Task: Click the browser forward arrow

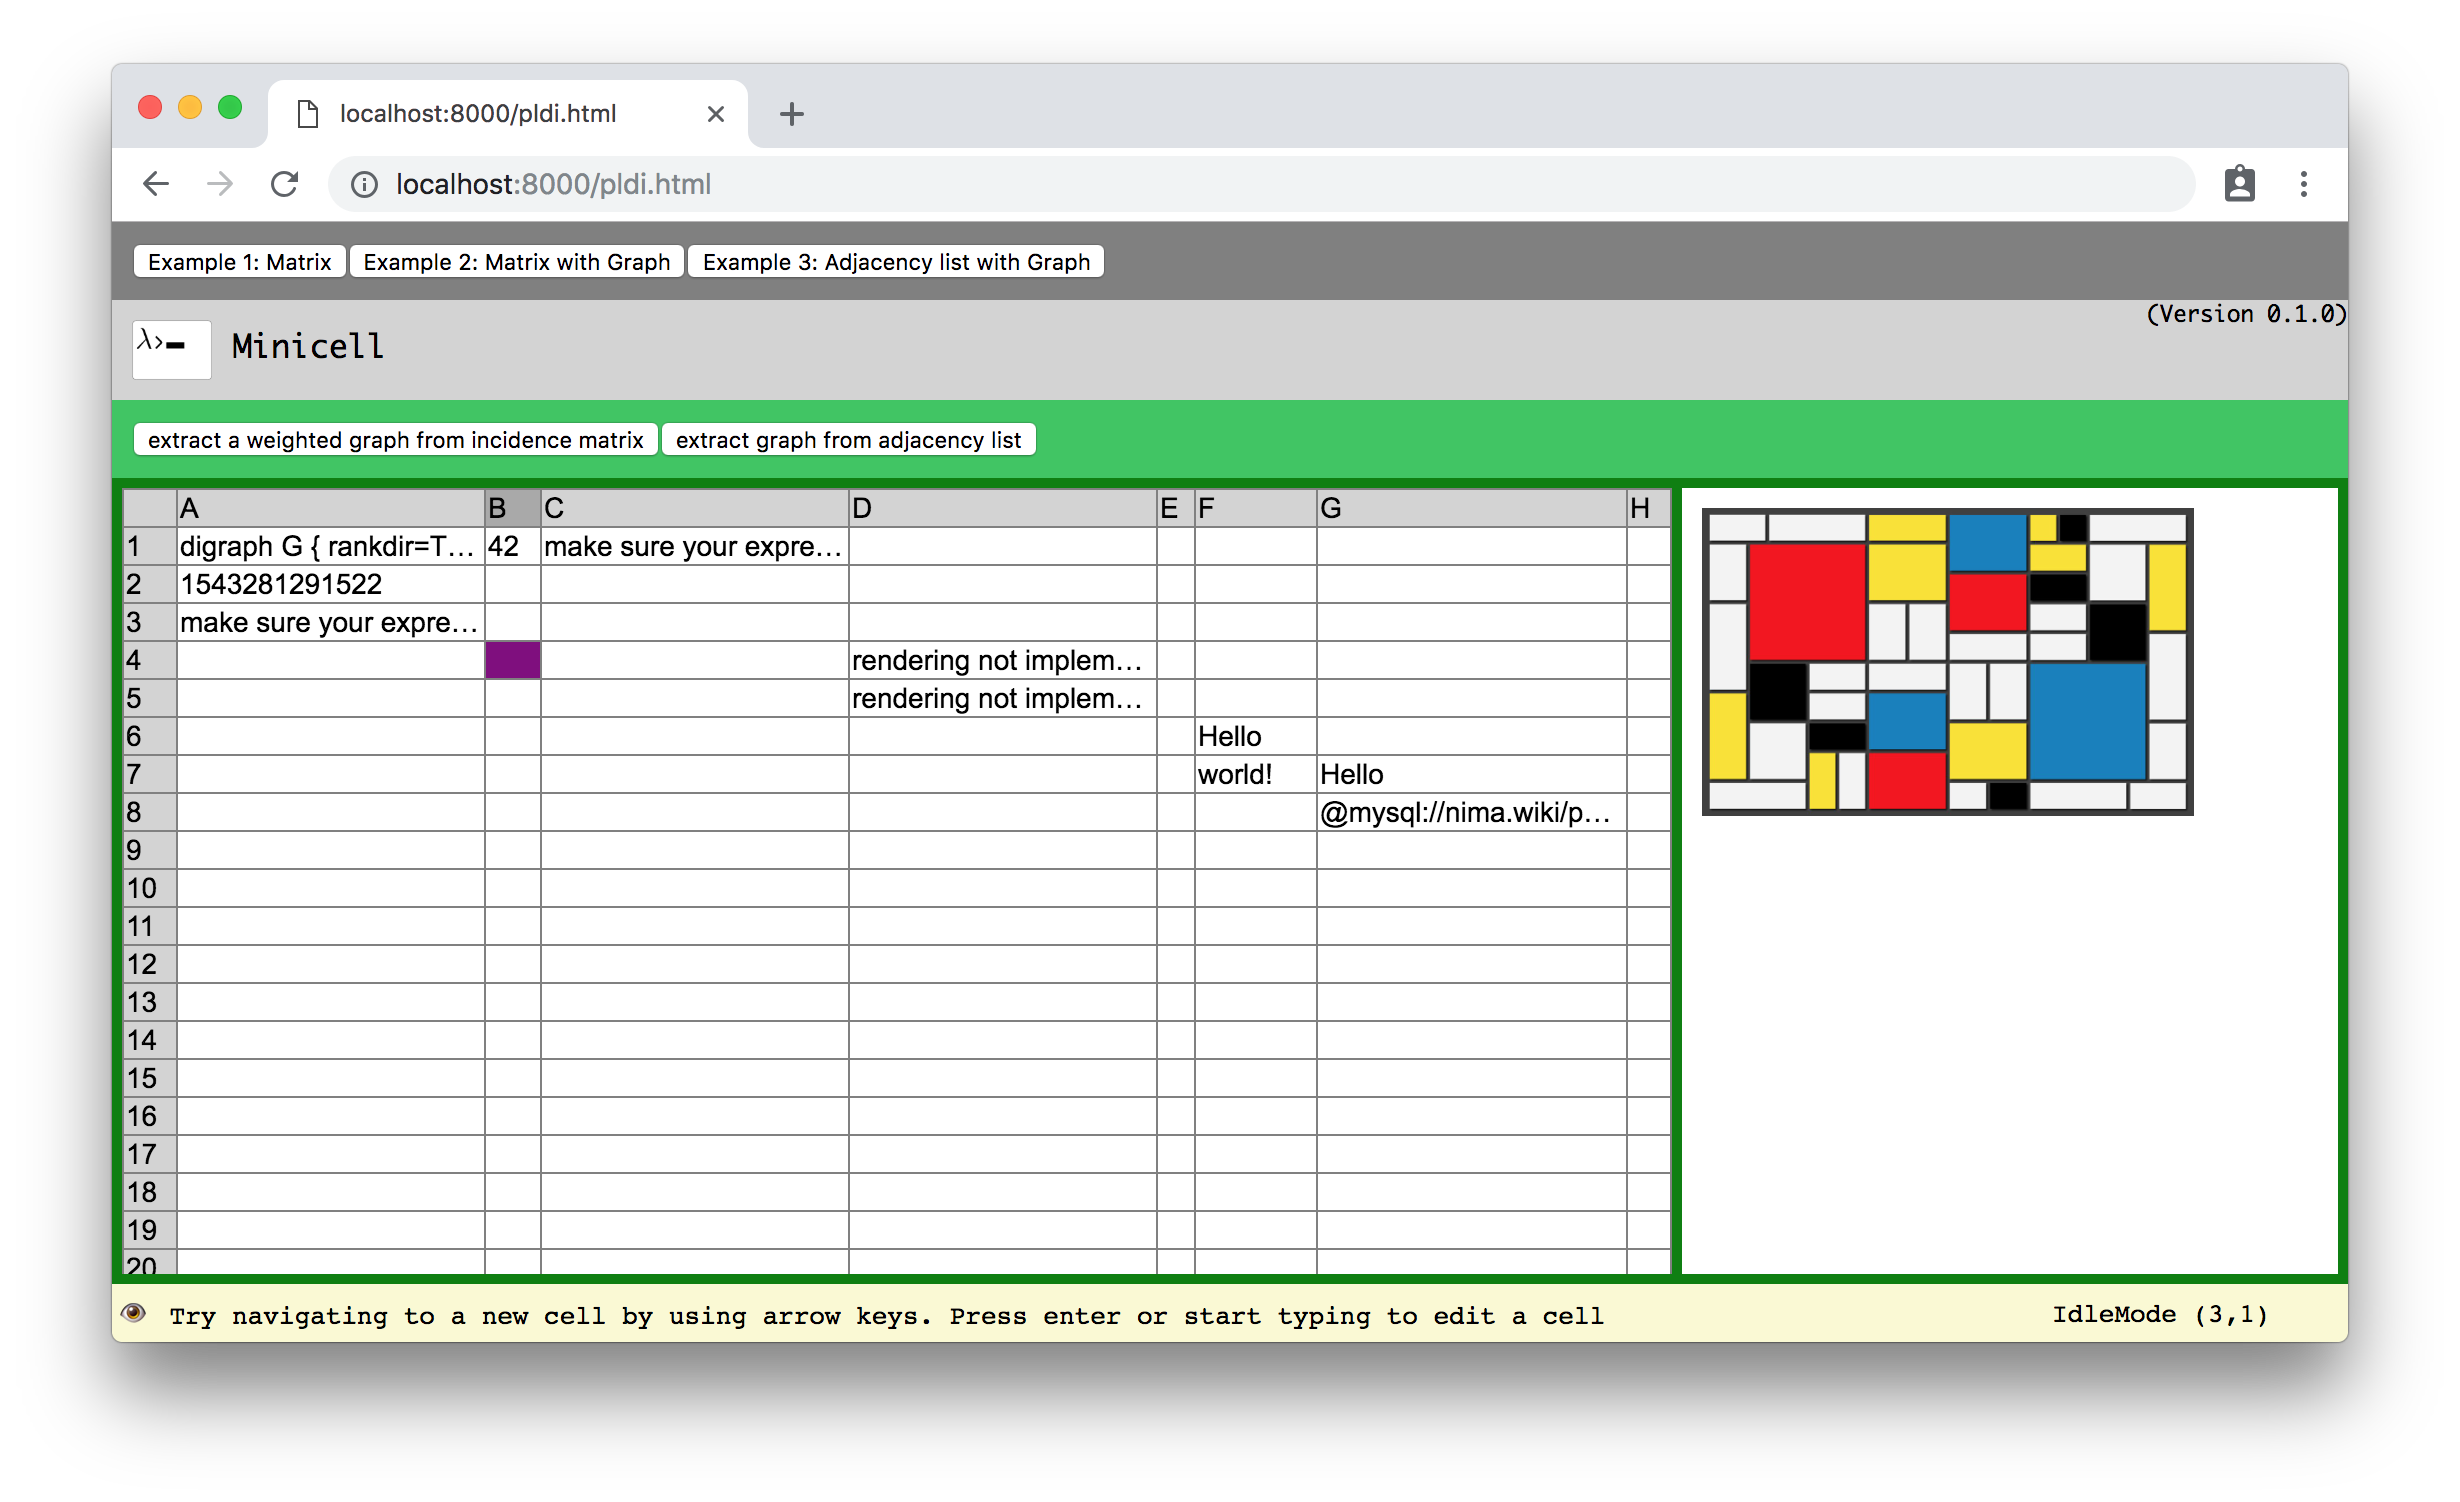Action: (x=220, y=184)
